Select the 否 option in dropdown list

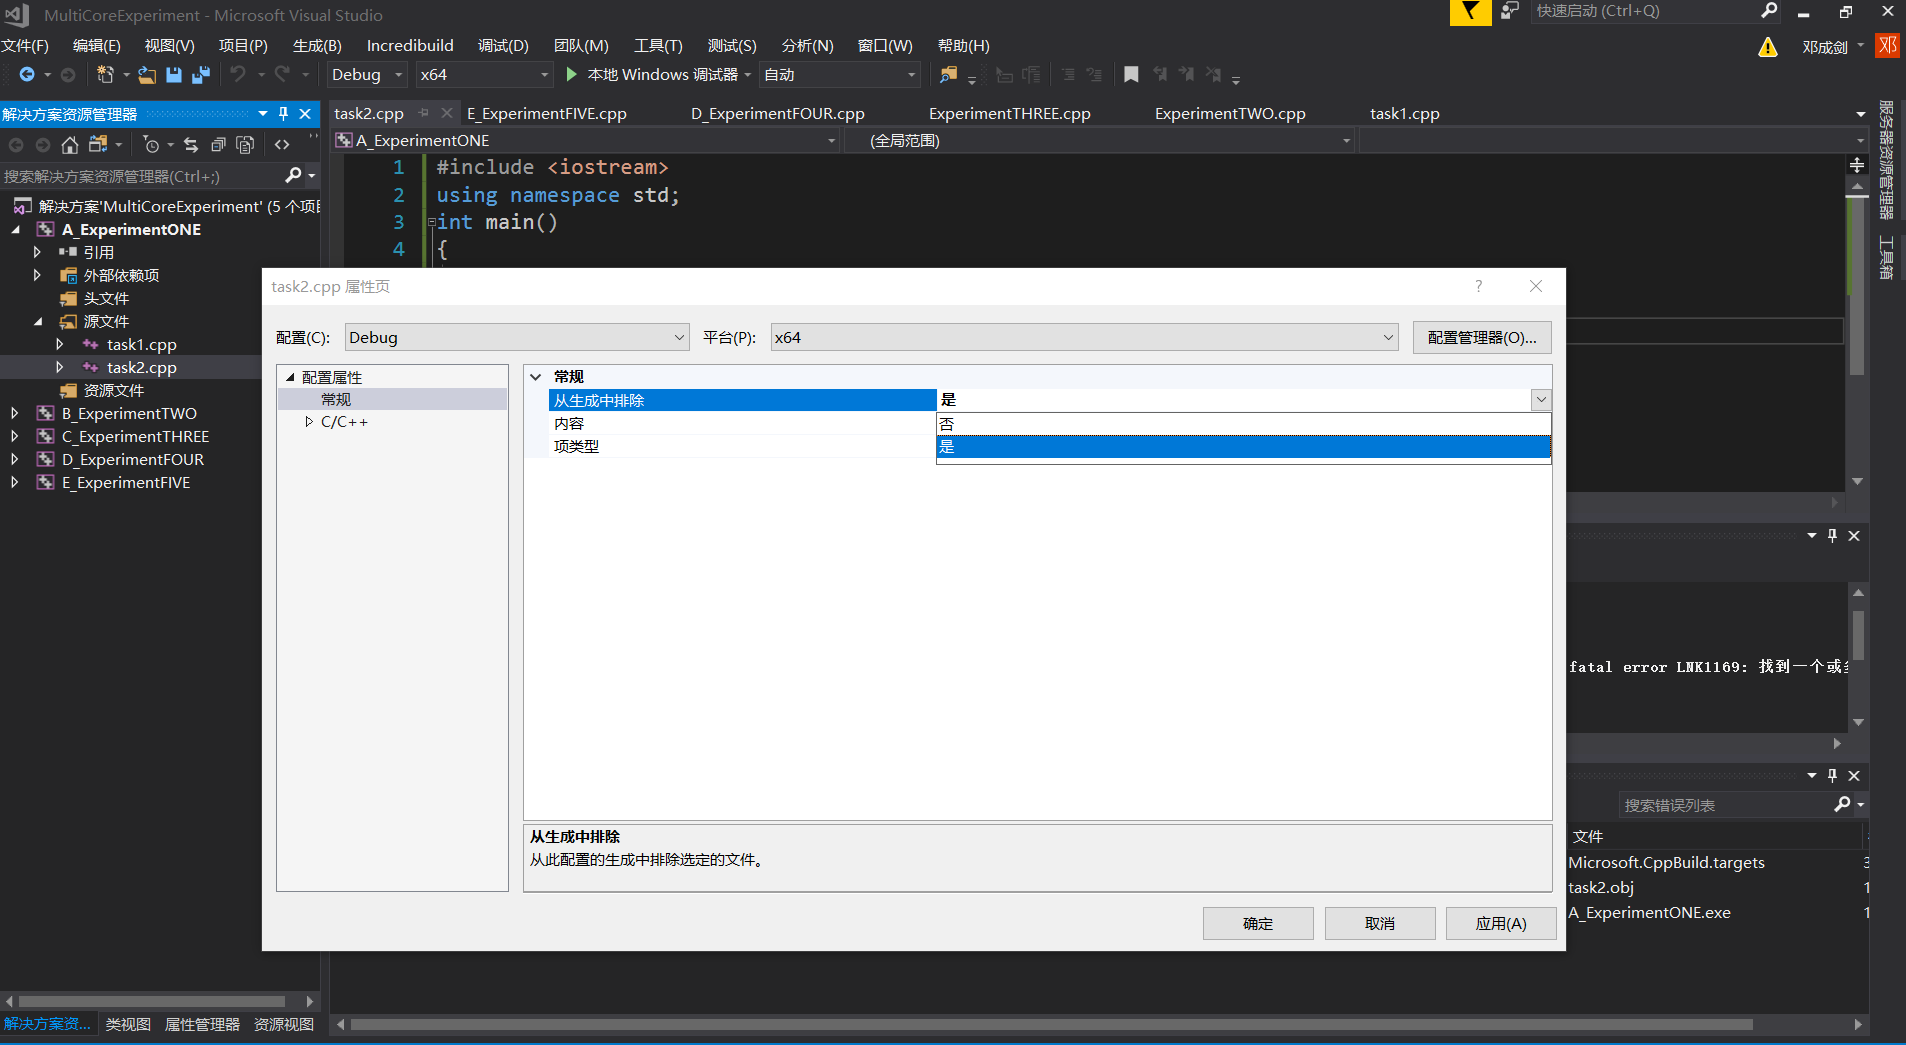point(1243,424)
